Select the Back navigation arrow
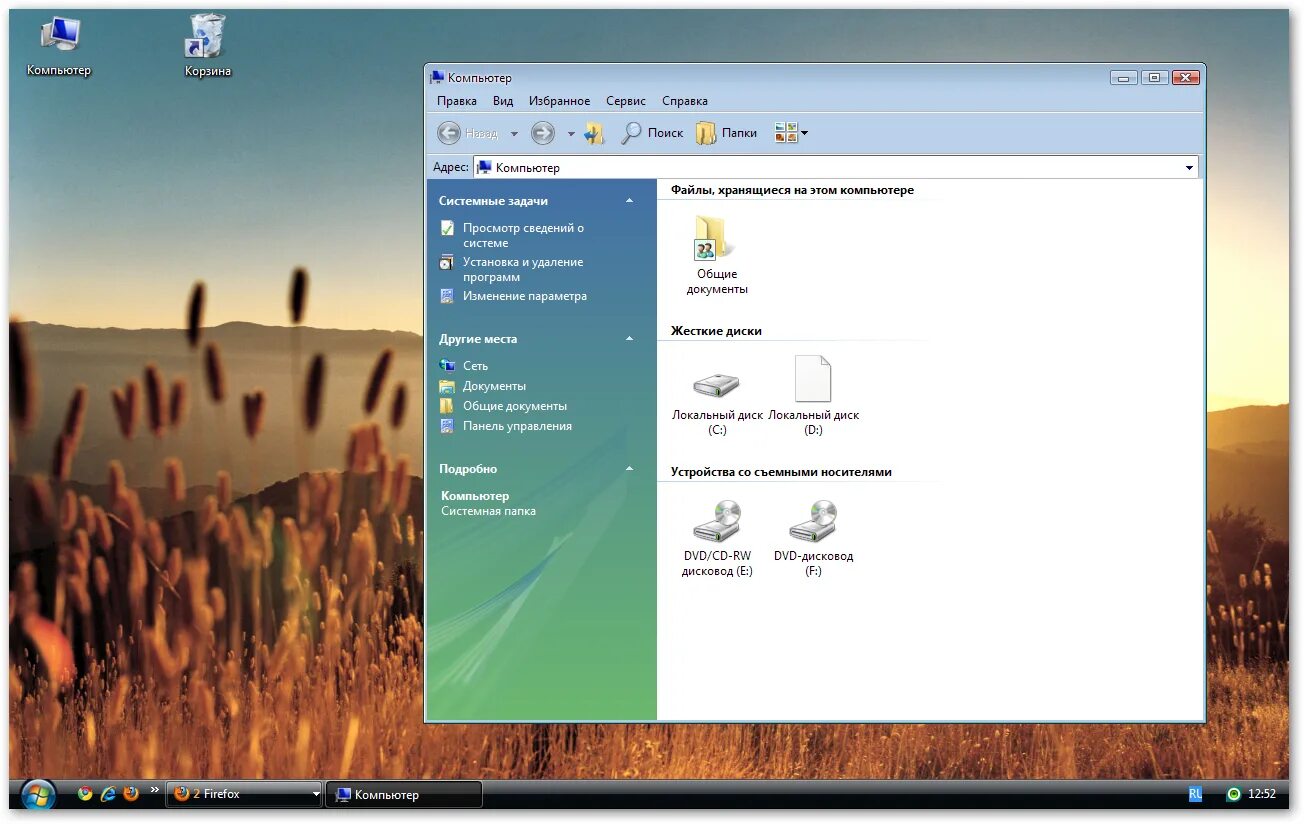1304x824 pixels. [449, 132]
